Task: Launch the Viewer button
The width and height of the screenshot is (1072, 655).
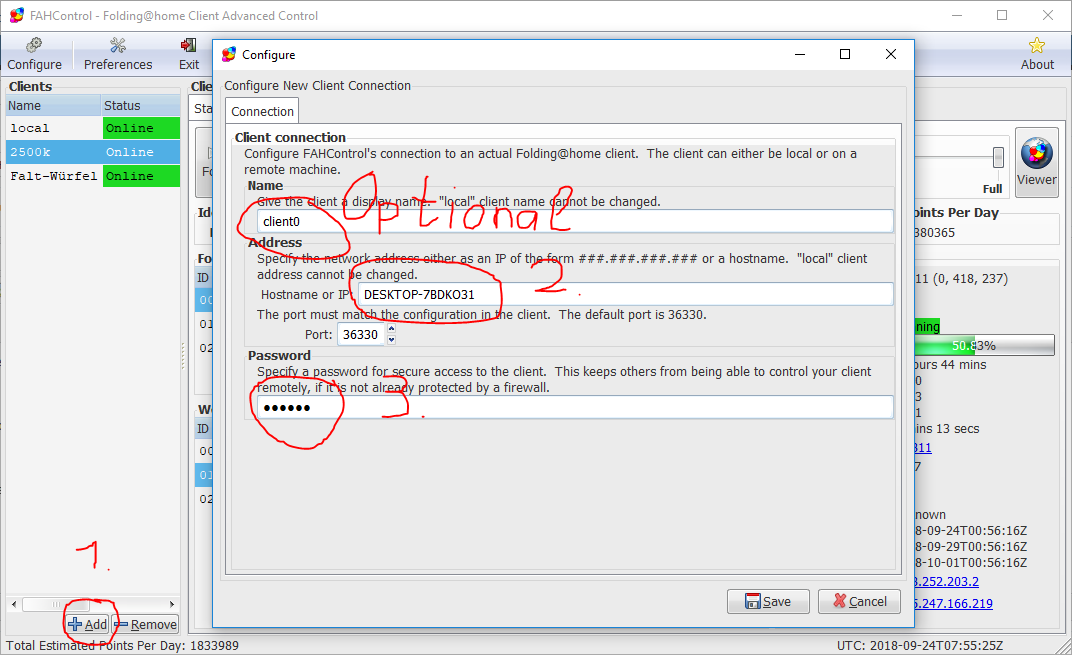Action: [1036, 162]
